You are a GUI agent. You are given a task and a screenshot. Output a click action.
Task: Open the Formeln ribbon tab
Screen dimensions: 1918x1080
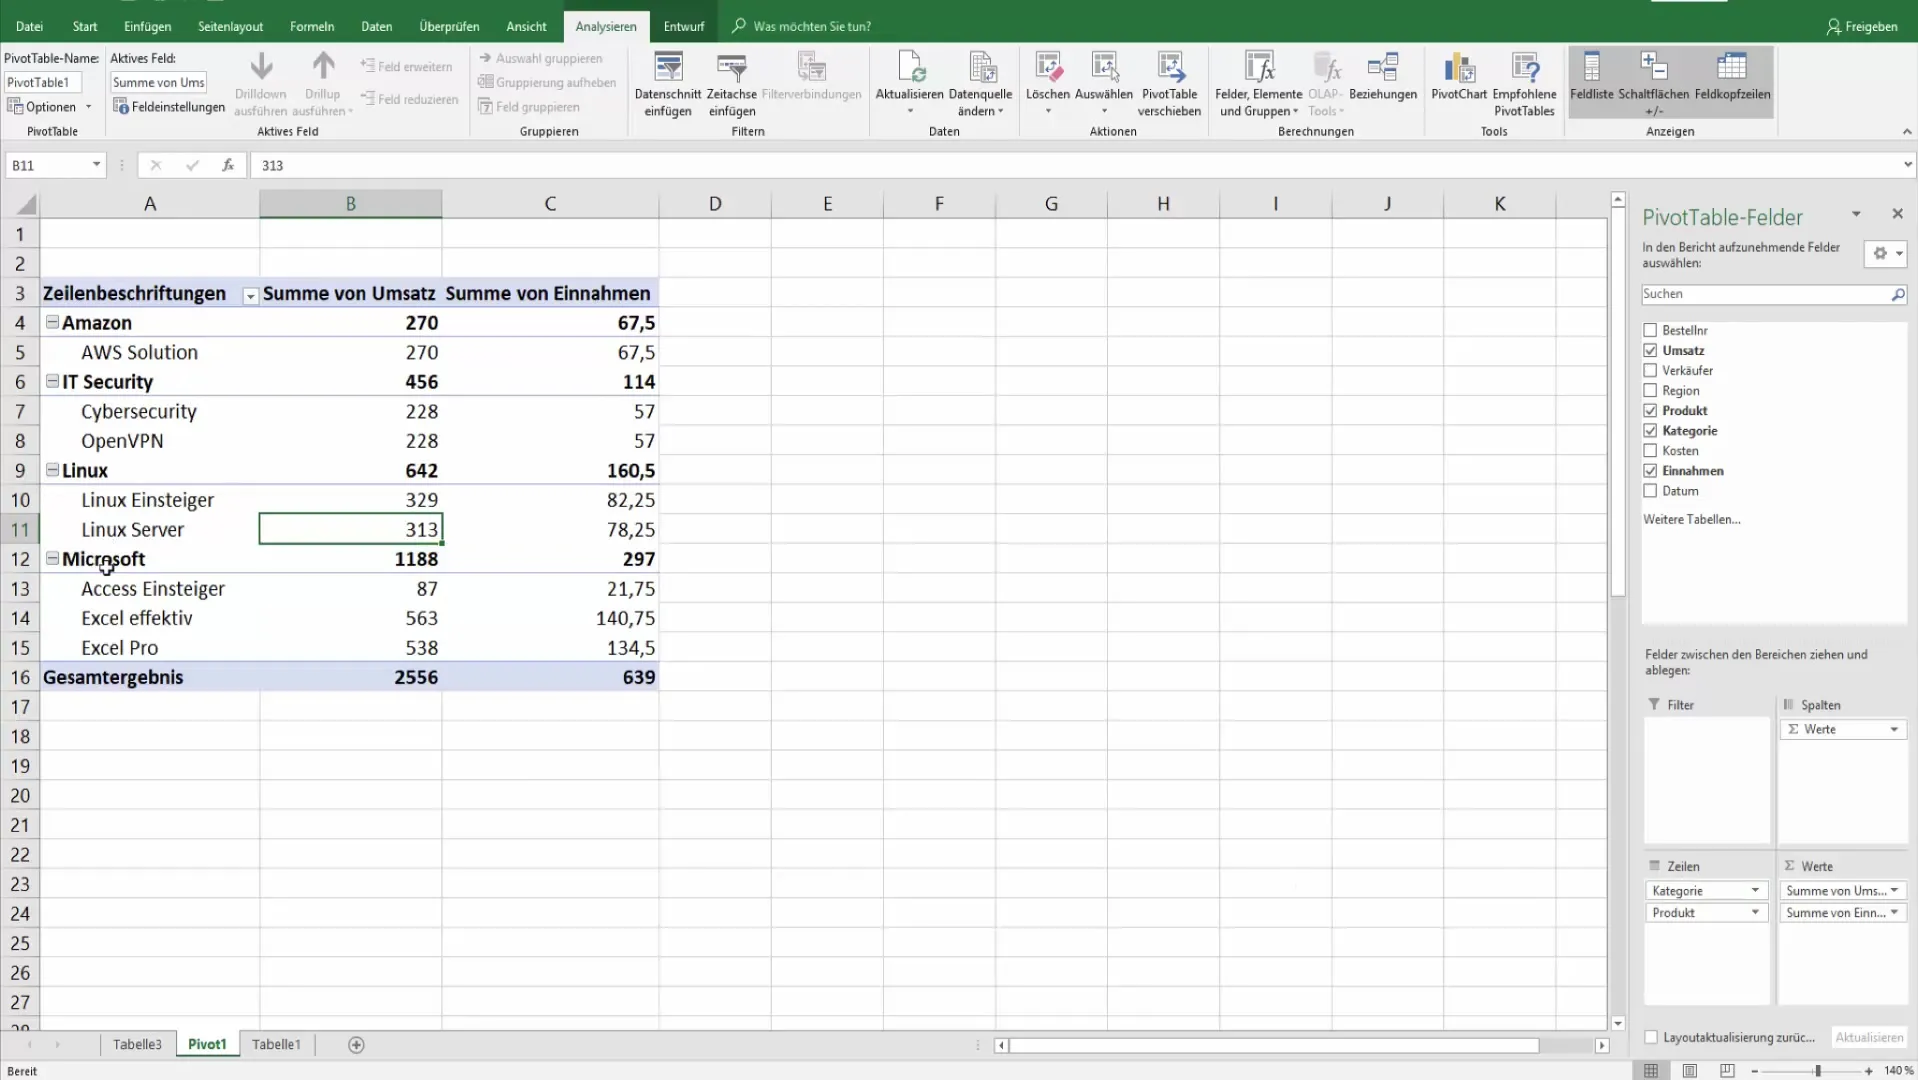pos(312,26)
